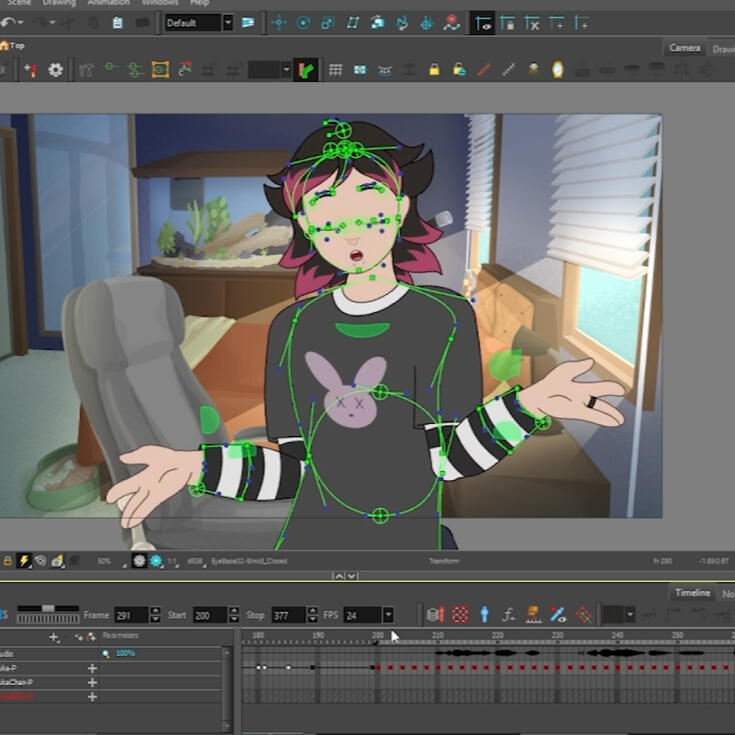Click the yellow padlock Lock icon
The height and width of the screenshot is (735, 735).
pyautogui.click(x=434, y=70)
